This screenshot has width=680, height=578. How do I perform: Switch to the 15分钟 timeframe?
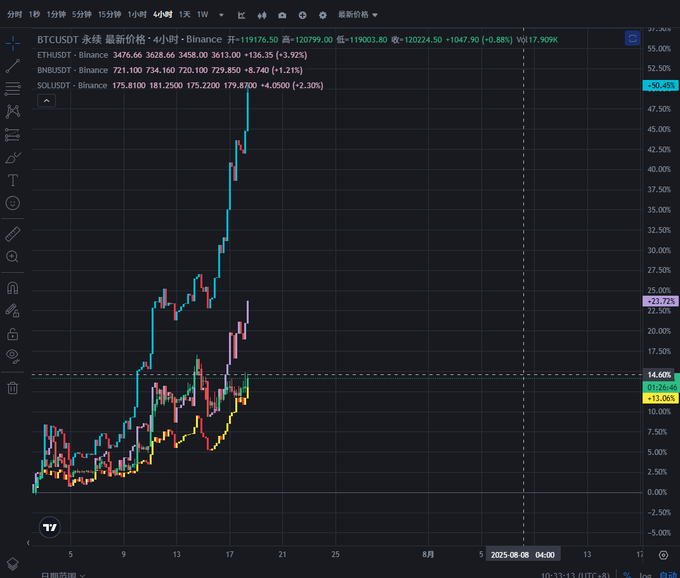(x=109, y=15)
